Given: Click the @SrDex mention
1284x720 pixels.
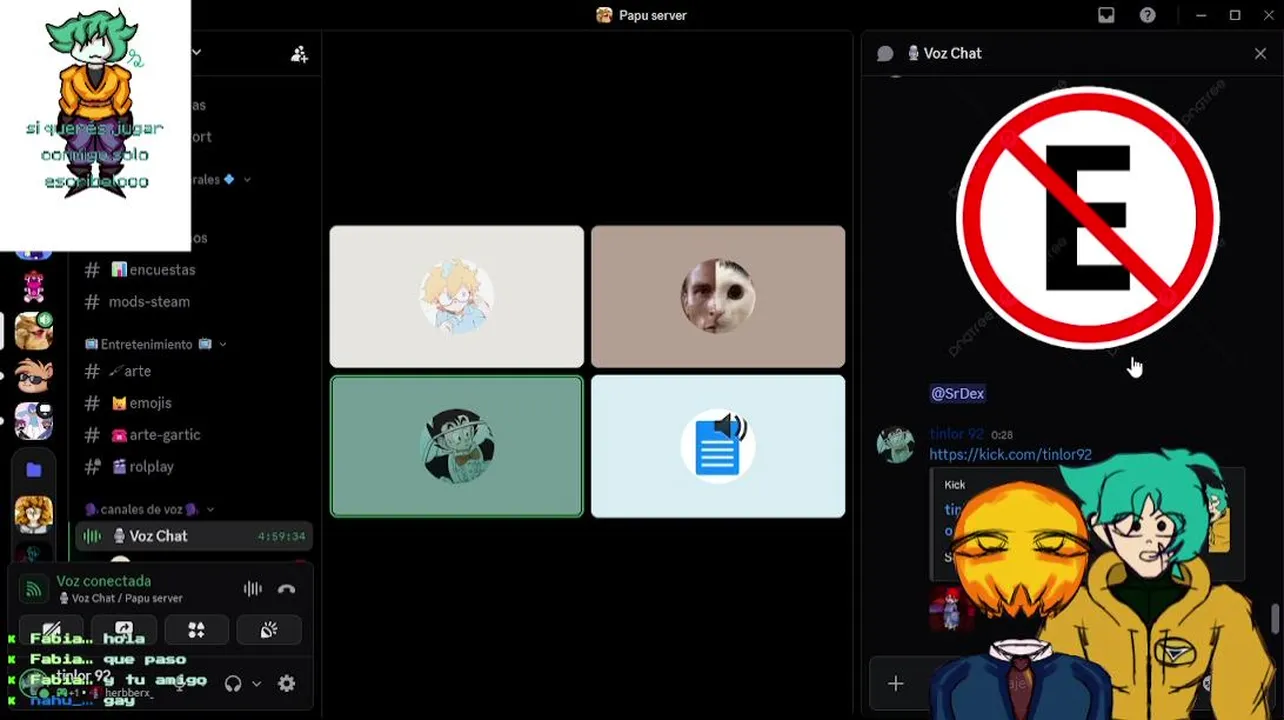Looking at the screenshot, I should [x=958, y=393].
